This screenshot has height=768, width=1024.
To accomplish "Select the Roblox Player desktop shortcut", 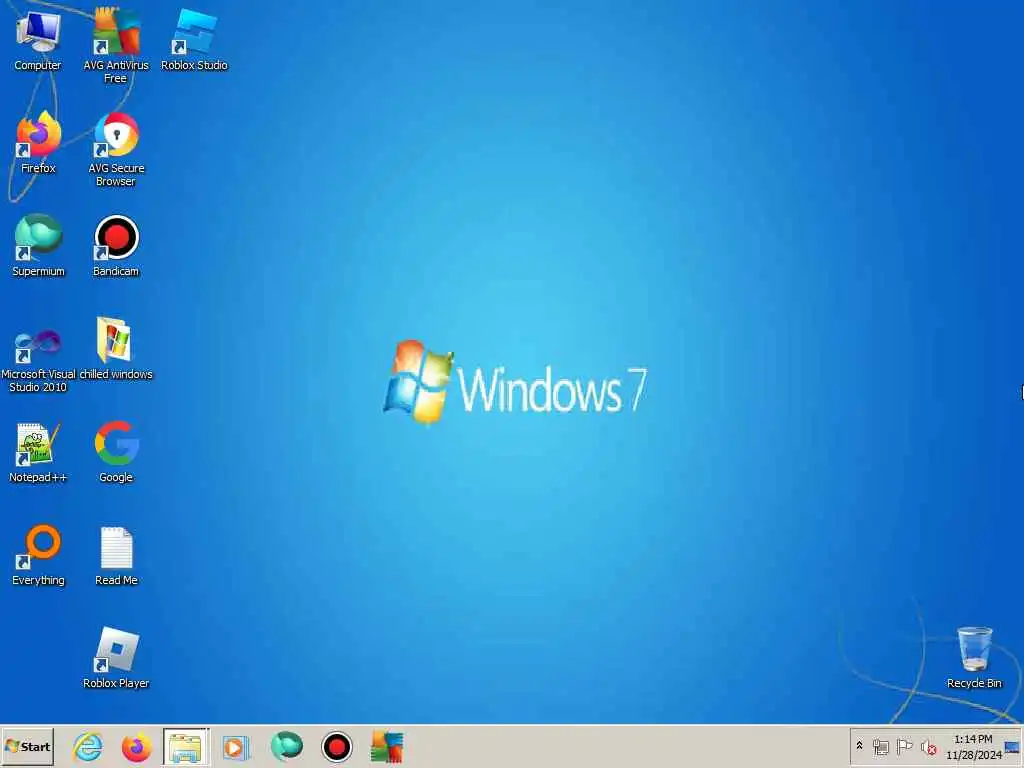I will [116, 658].
